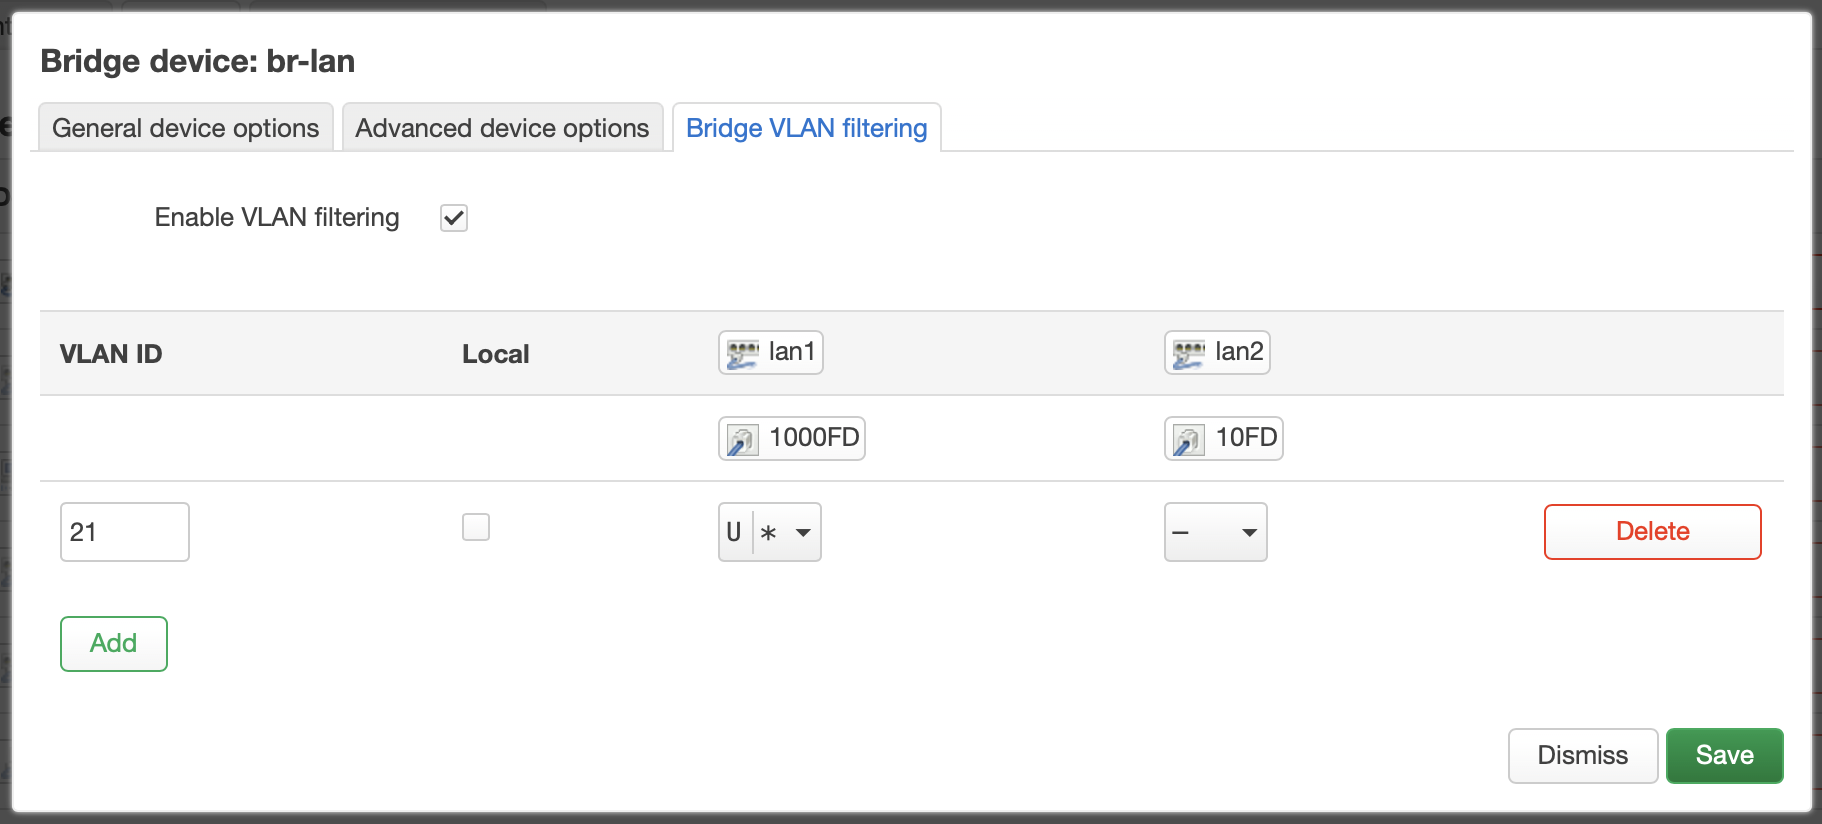Delete the VLAN 21 row

(1653, 532)
